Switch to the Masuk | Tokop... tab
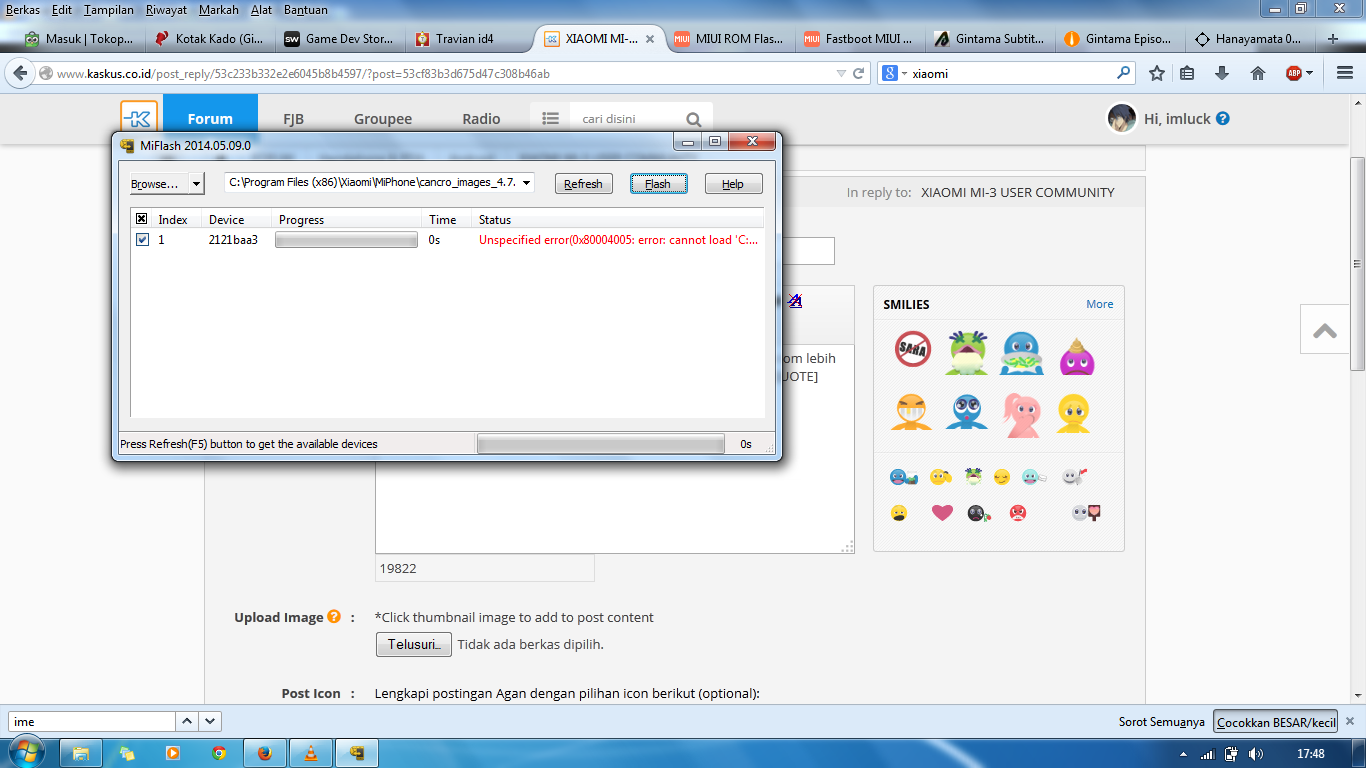This screenshot has height=768, width=1366. (x=80, y=39)
